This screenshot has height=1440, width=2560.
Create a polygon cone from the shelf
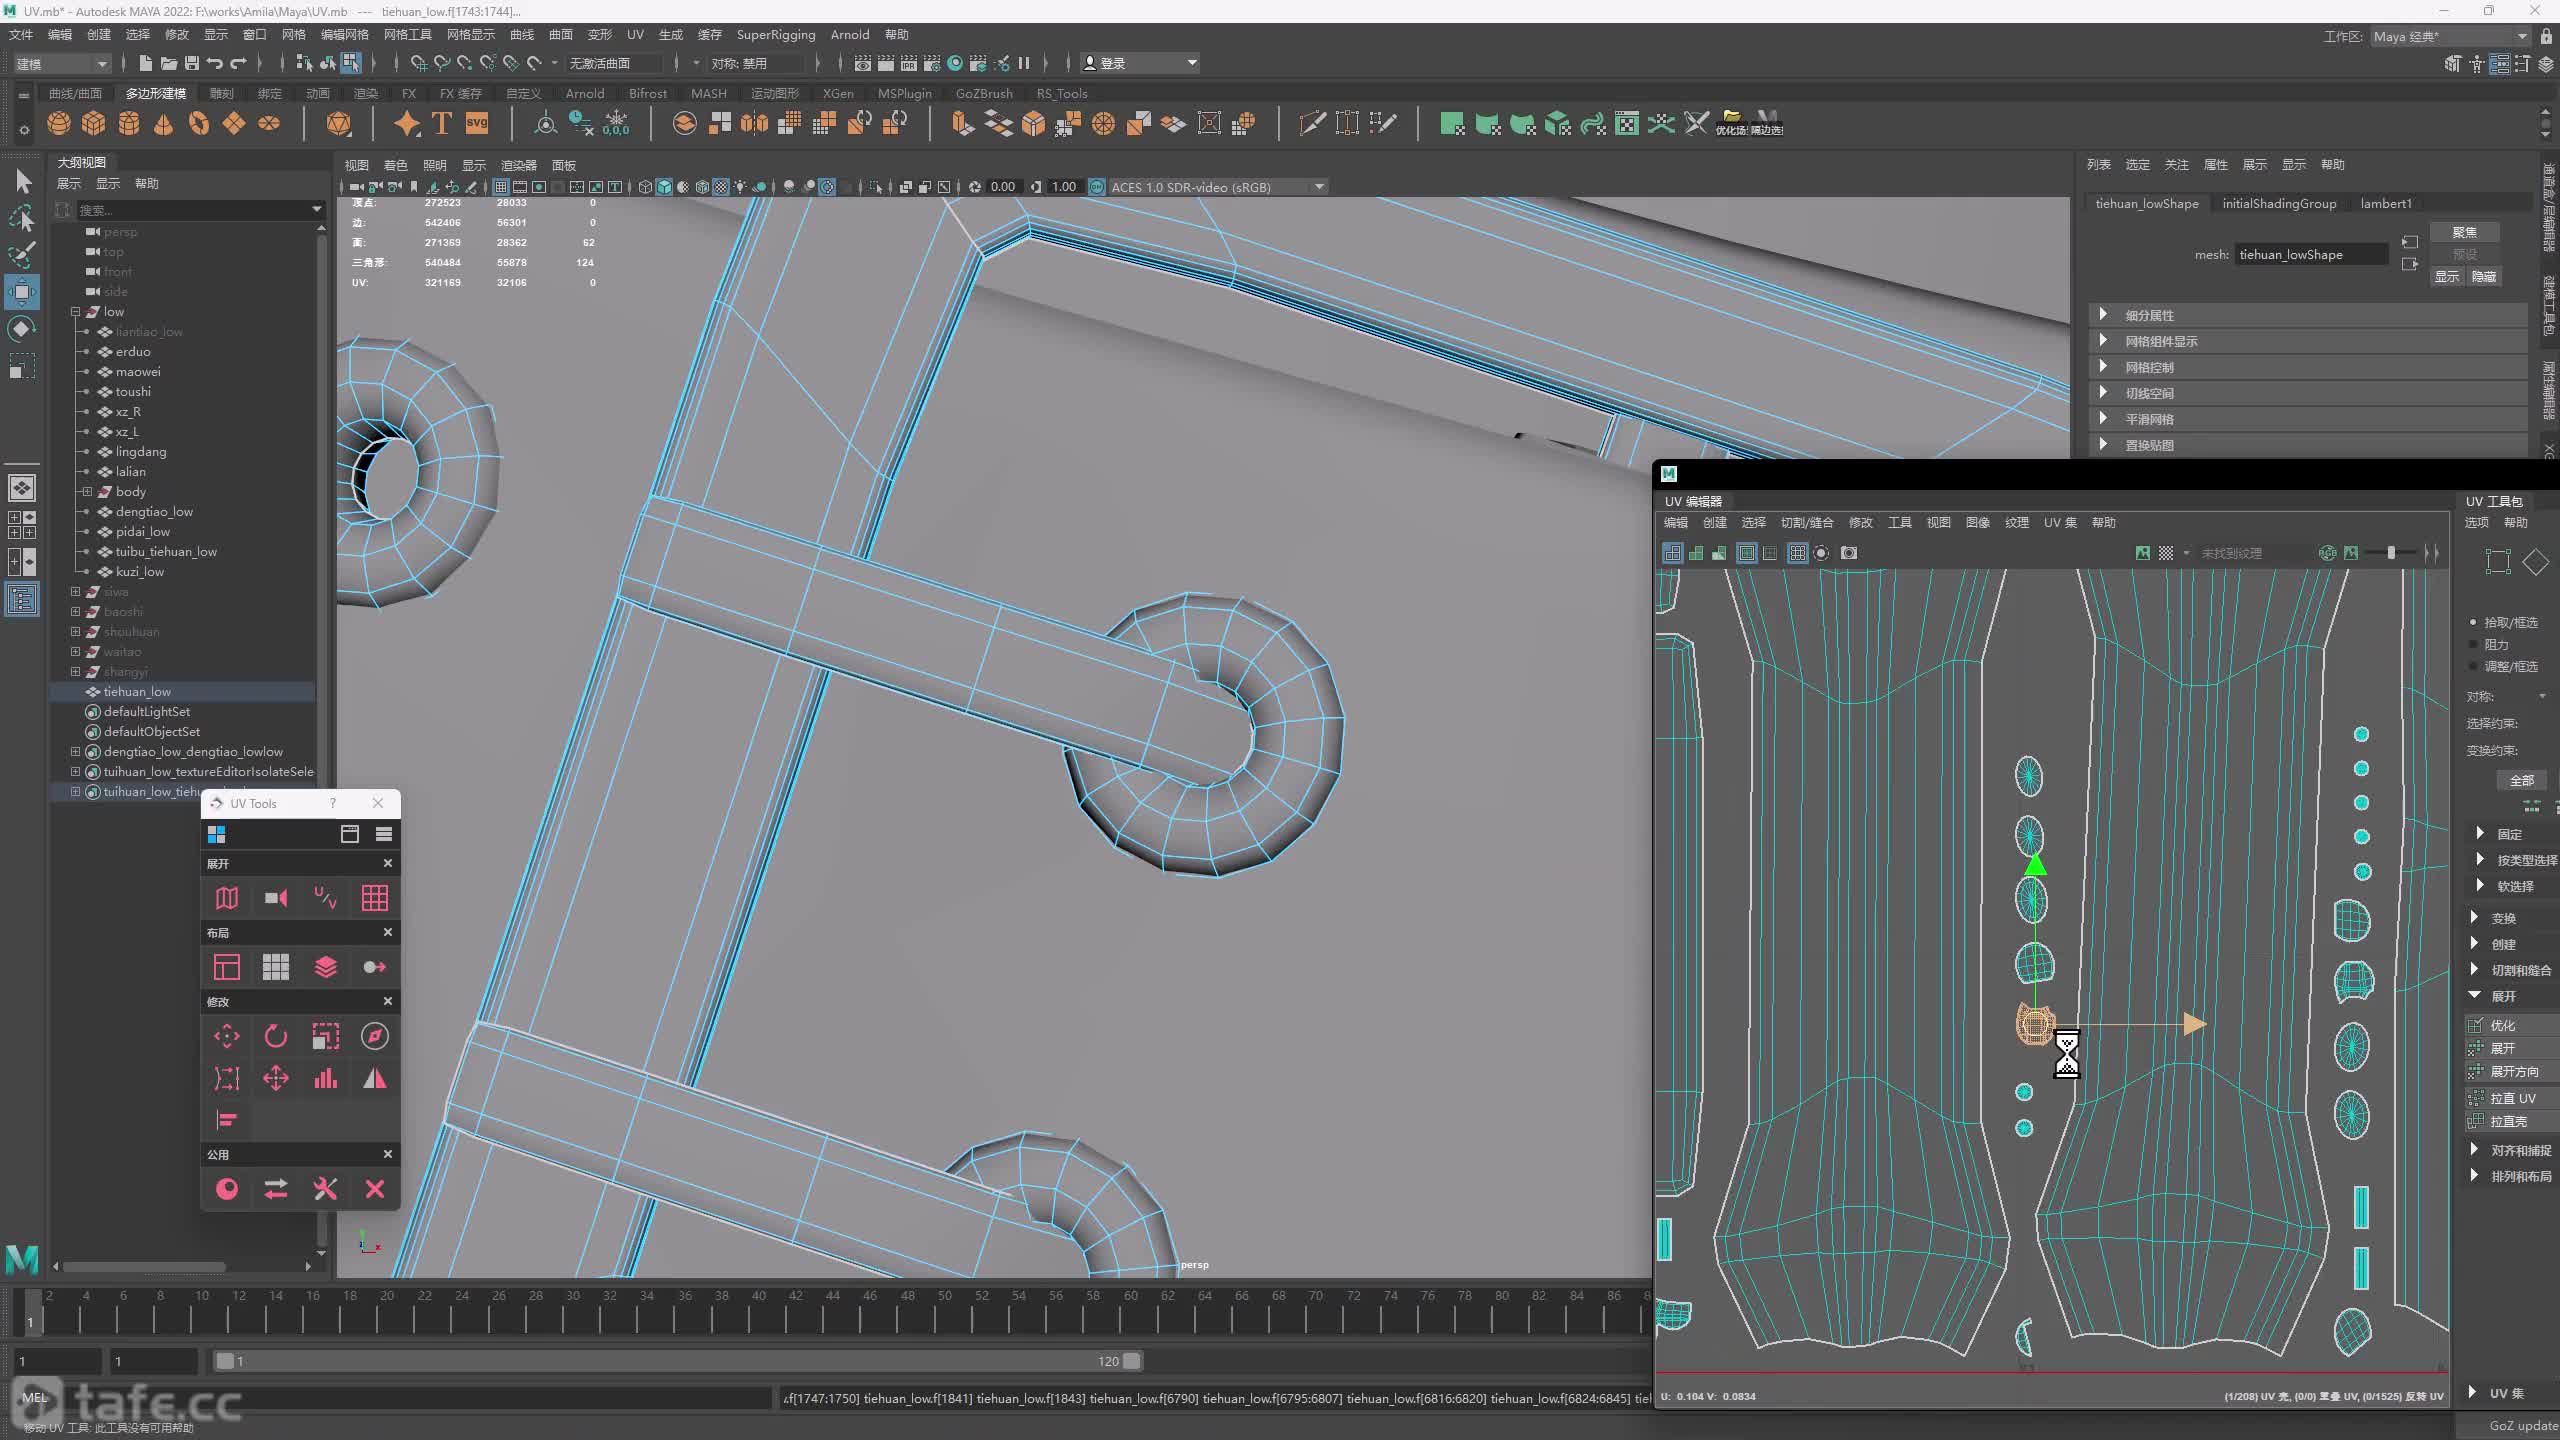pyautogui.click(x=164, y=123)
